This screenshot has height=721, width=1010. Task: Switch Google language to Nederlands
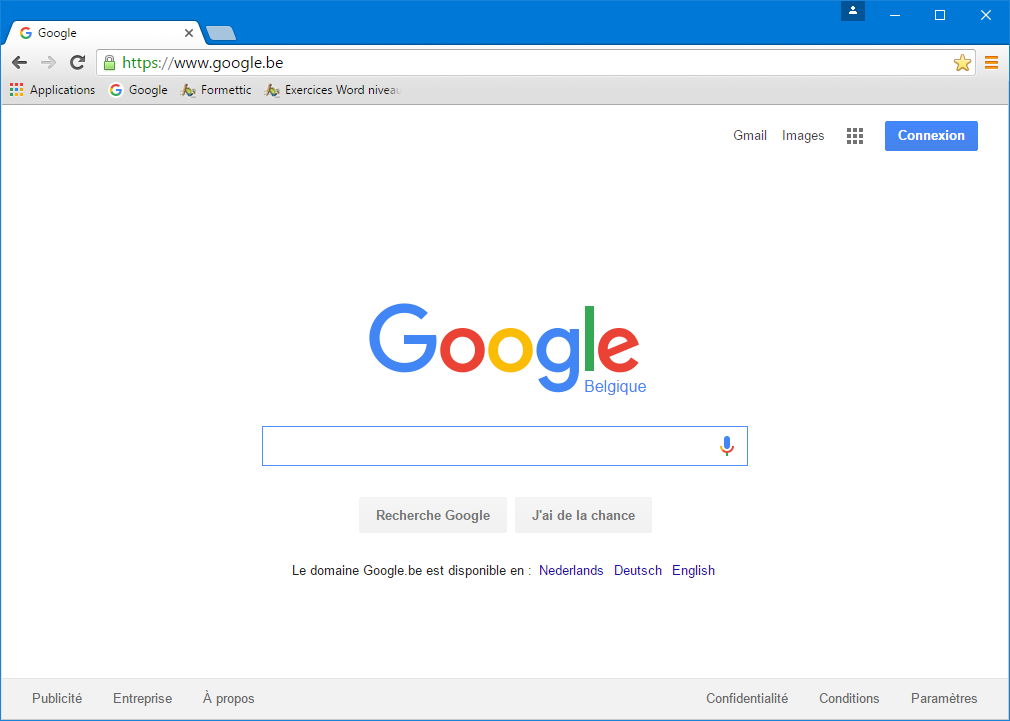[571, 570]
